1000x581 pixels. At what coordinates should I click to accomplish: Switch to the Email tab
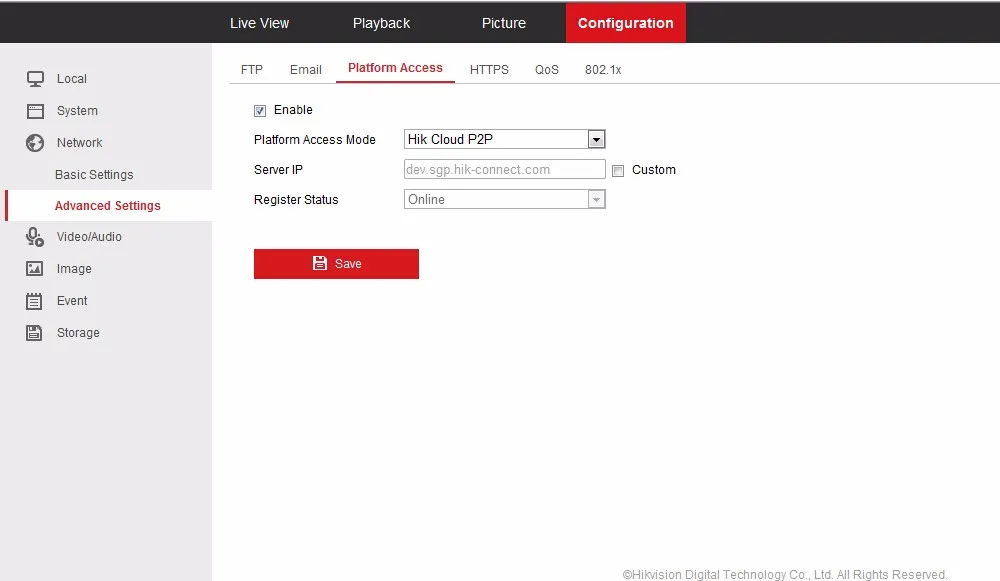point(305,70)
